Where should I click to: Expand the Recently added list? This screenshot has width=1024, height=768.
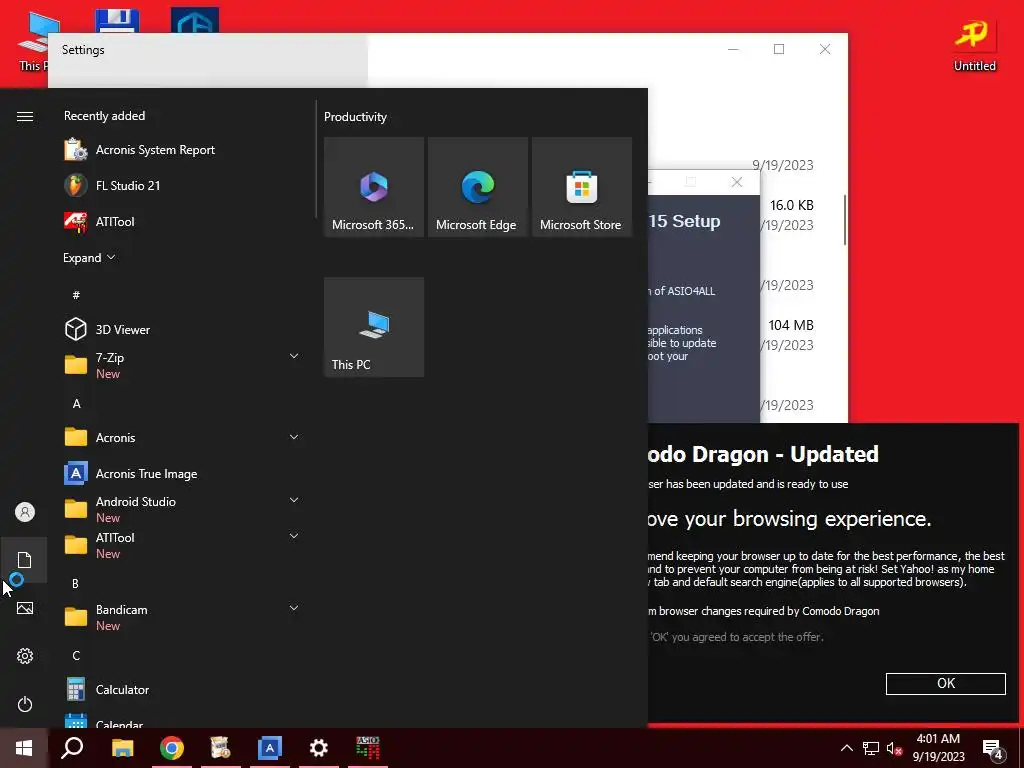tap(89, 257)
